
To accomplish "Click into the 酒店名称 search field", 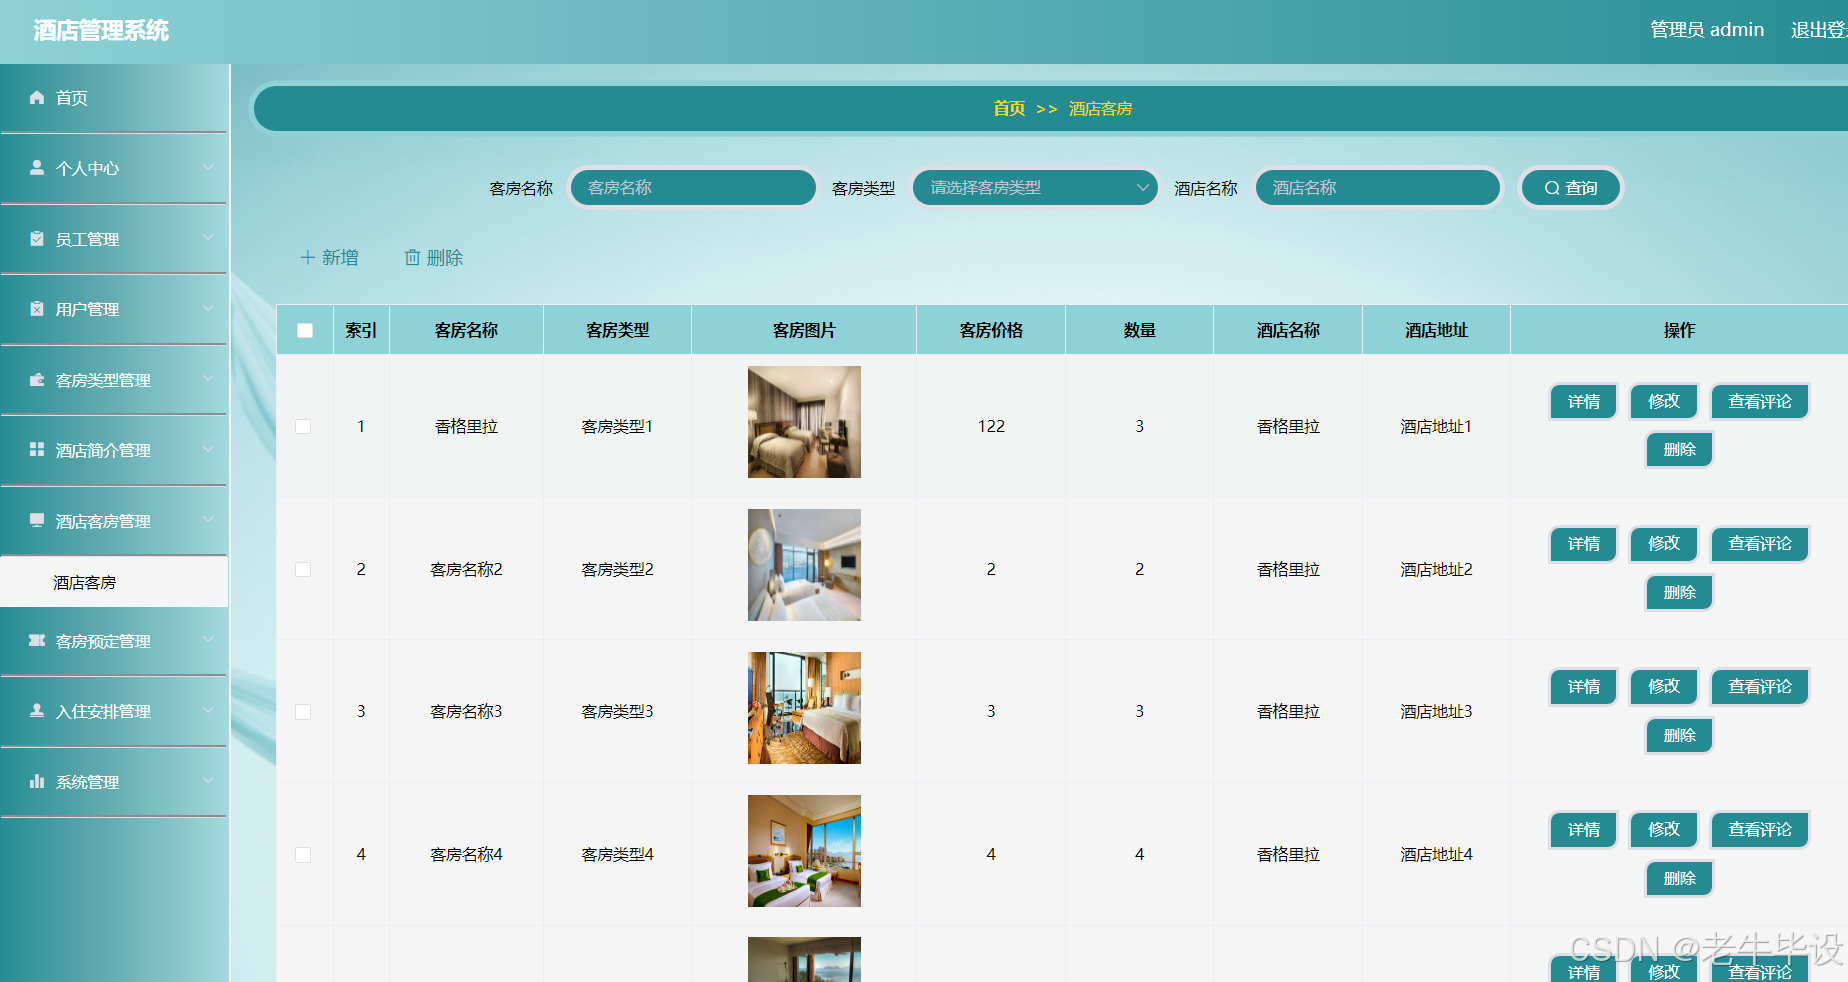I will [1377, 187].
